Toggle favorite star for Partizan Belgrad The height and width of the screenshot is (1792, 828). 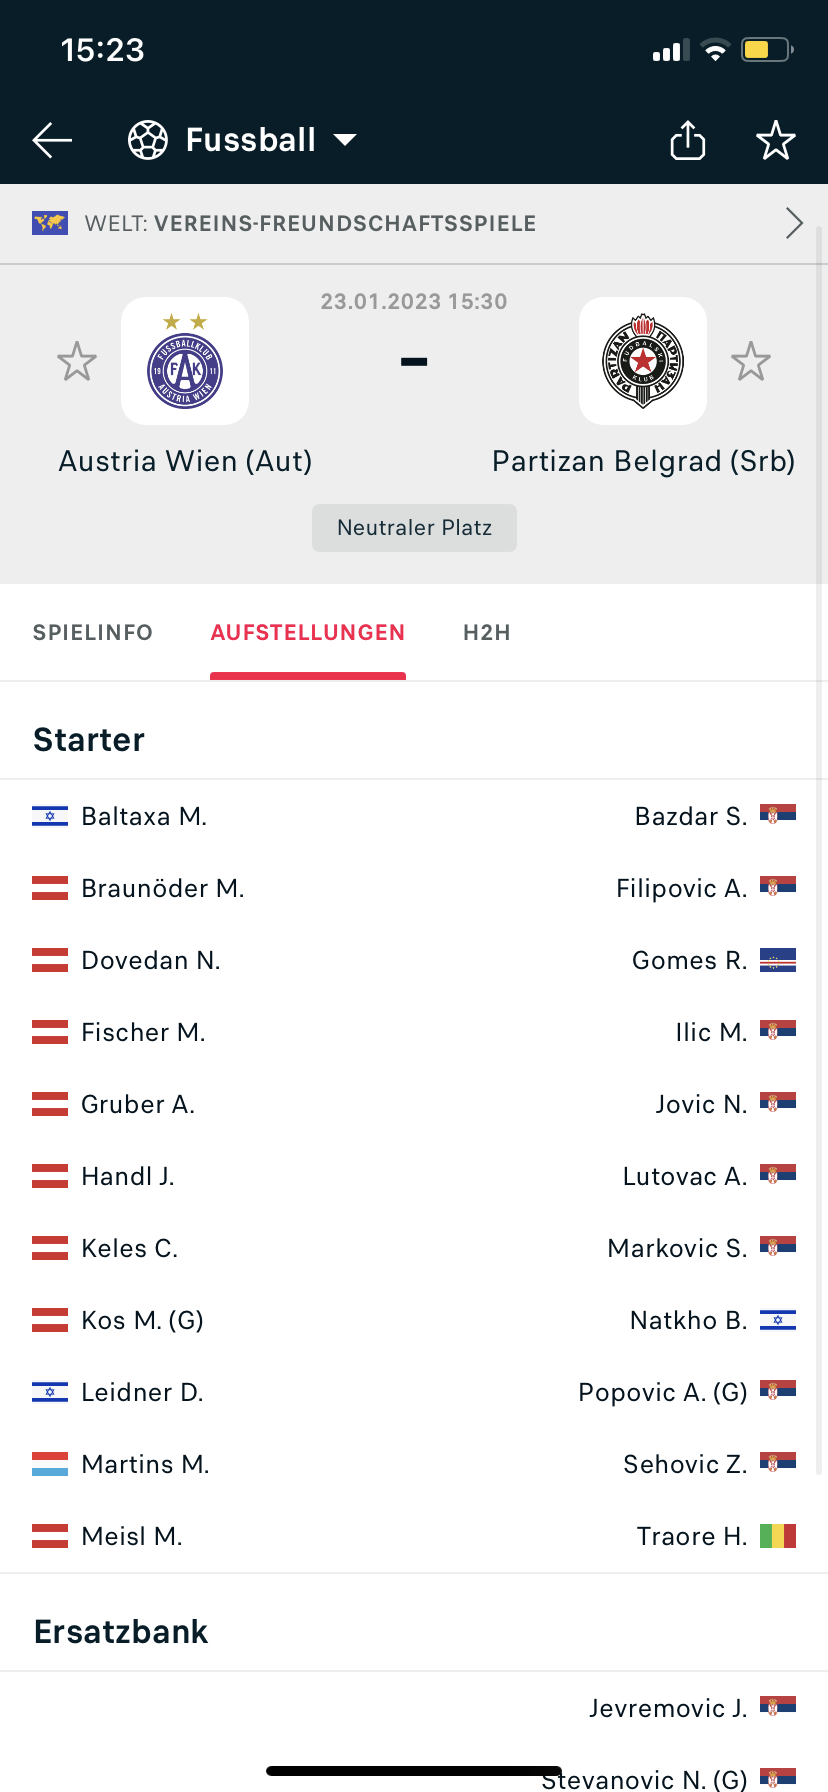pos(751,361)
